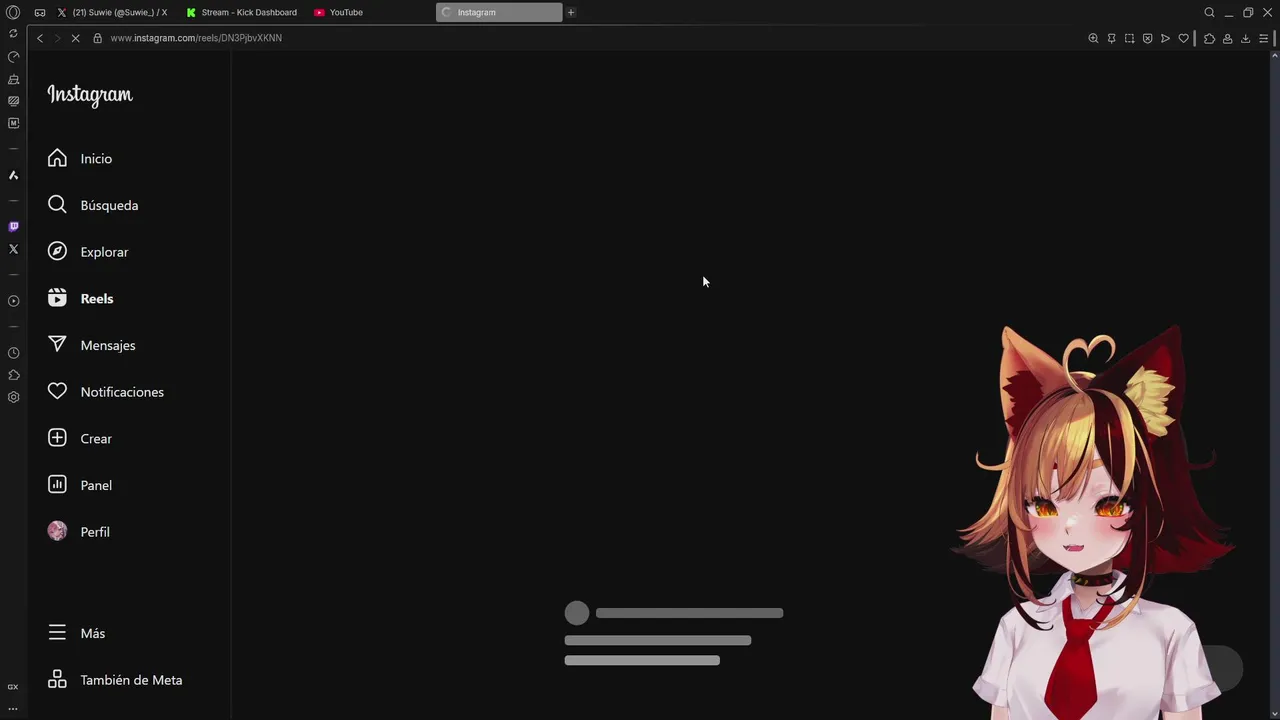The height and width of the screenshot is (720, 1280).
Task: Expand También de Meta menu
Action: [131, 680]
